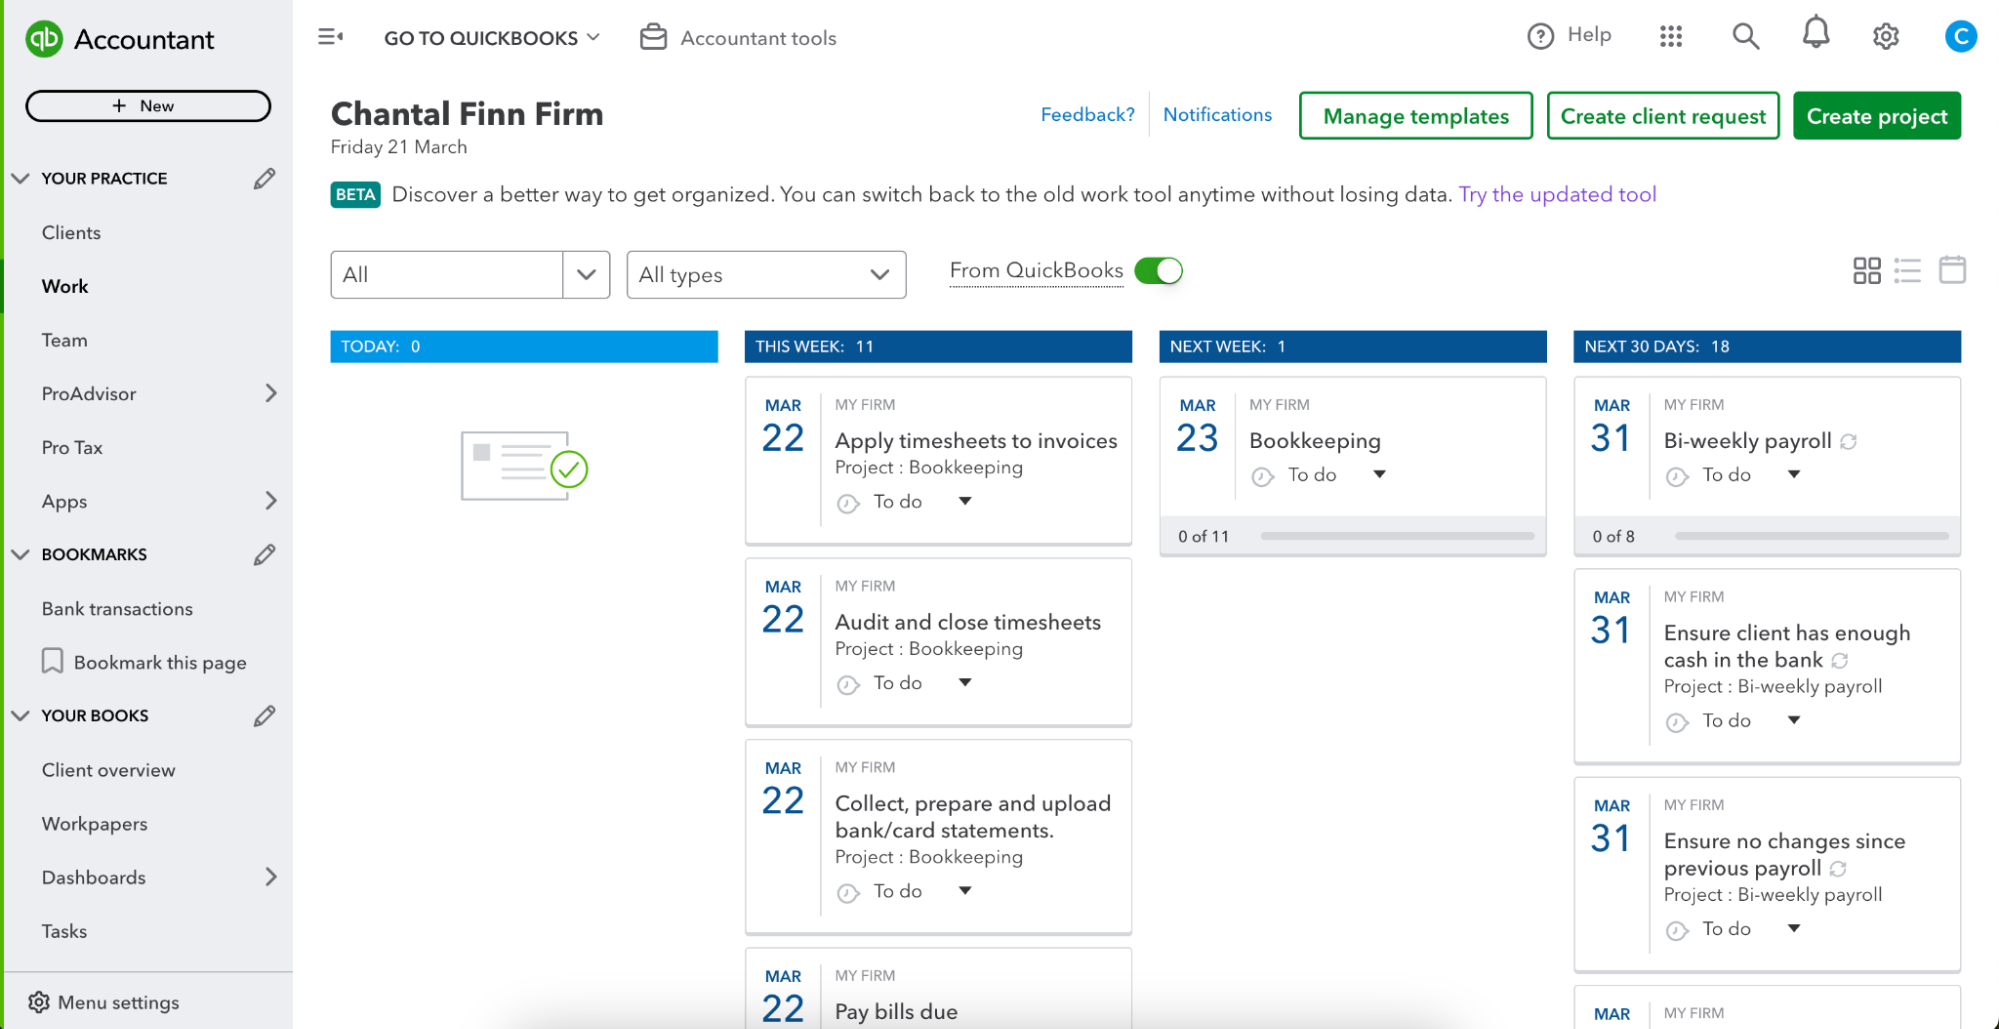The height and width of the screenshot is (1029, 1999).
Task: Switch to calendar view icon
Action: pos(1952,270)
